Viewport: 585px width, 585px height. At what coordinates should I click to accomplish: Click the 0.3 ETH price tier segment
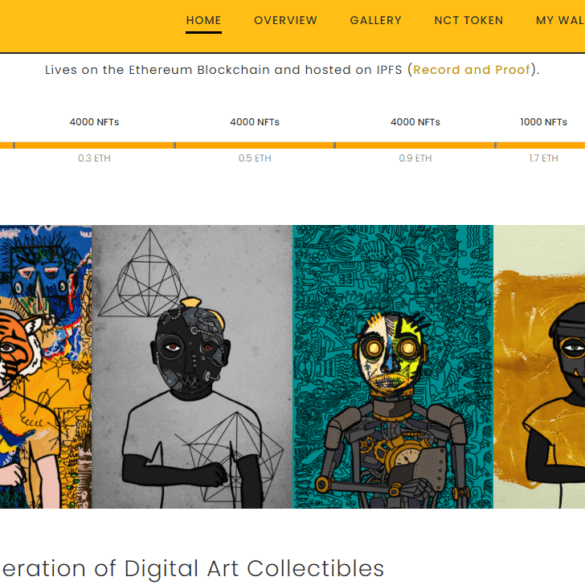pos(94,145)
